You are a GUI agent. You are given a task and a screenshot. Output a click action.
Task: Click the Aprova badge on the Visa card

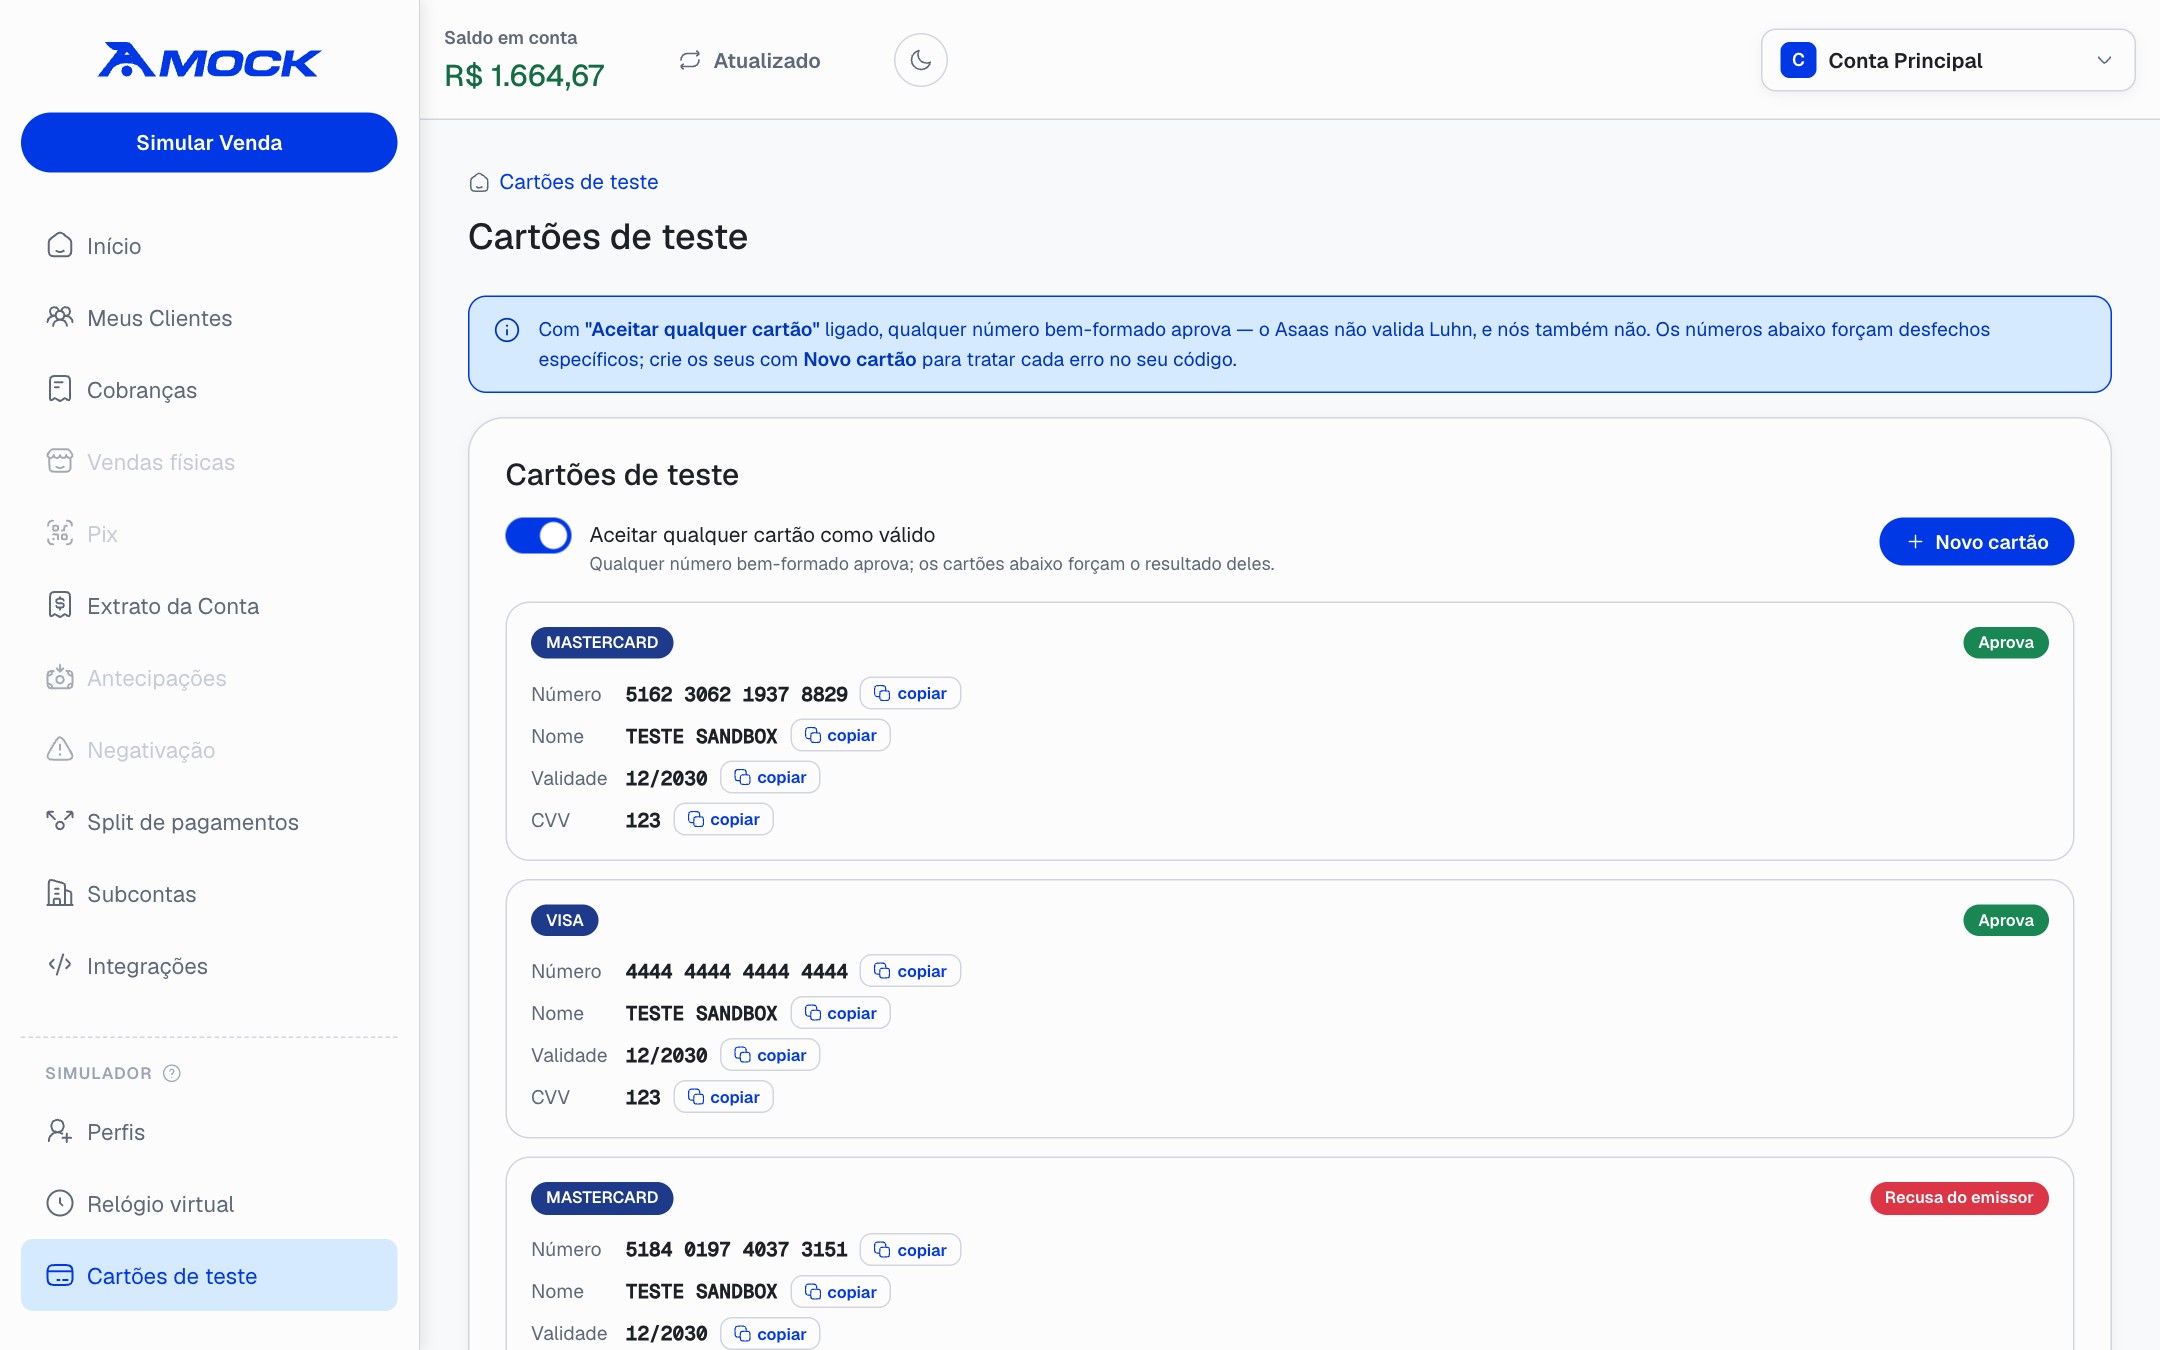pos(2005,920)
